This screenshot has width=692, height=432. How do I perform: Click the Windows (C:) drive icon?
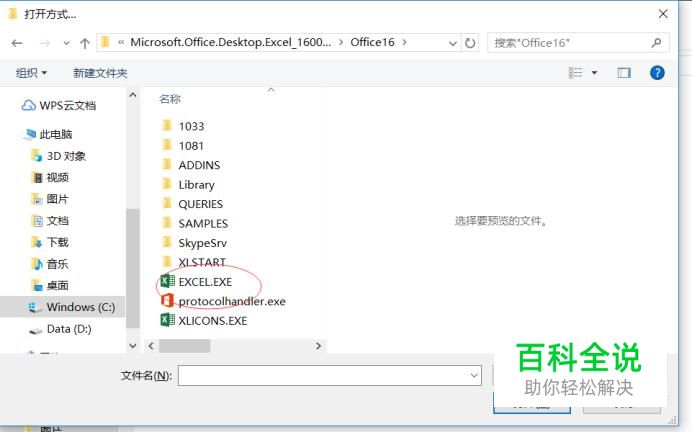point(35,307)
